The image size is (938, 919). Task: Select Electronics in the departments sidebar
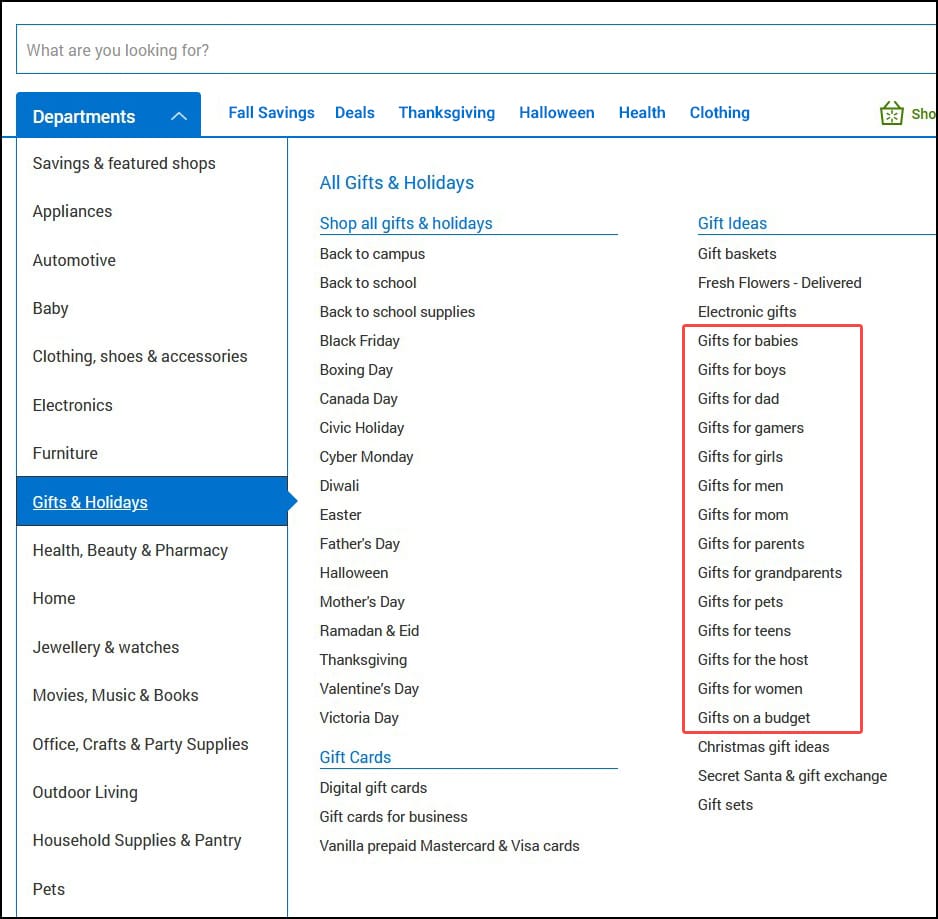tap(72, 405)
